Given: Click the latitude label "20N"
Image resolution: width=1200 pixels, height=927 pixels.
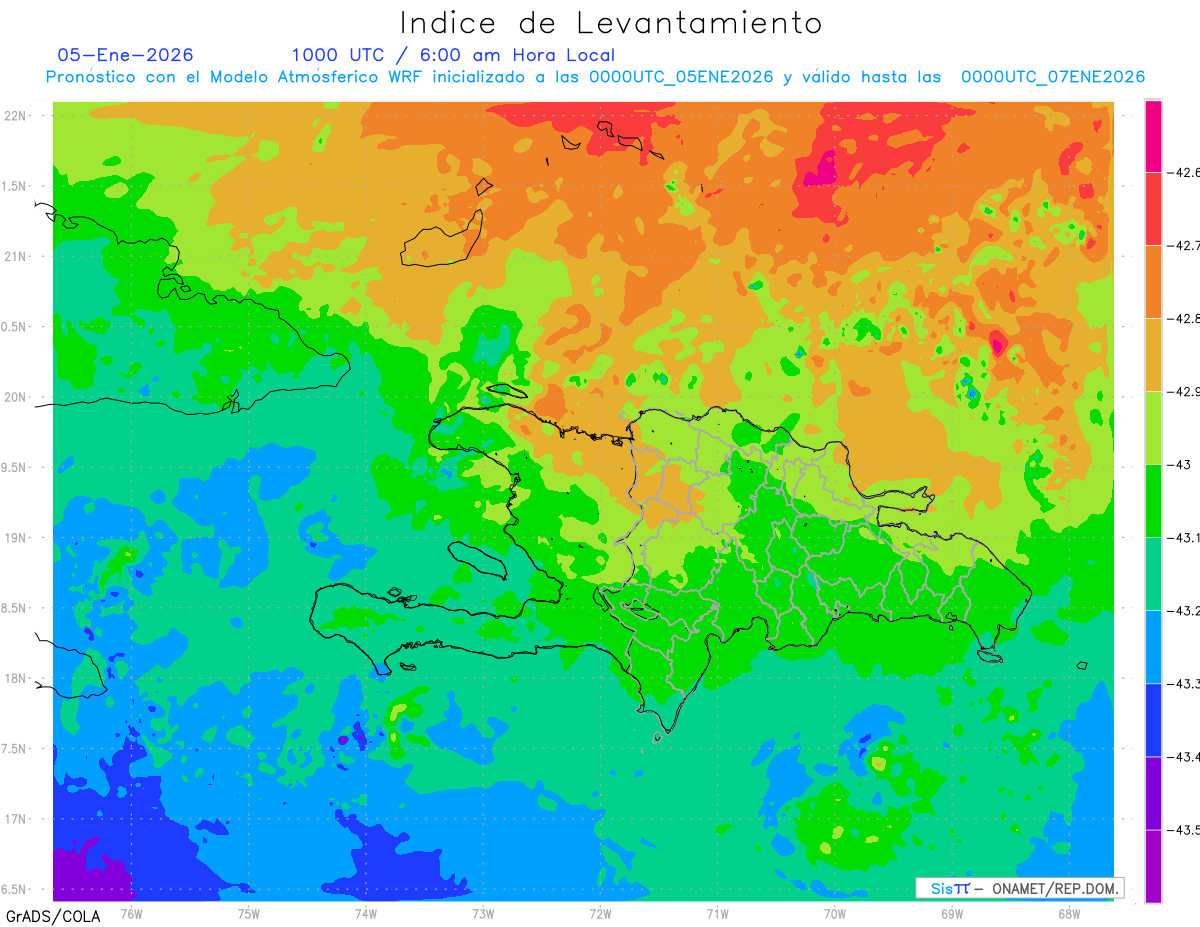Looking at the screenshot, I should click(15, 397).
